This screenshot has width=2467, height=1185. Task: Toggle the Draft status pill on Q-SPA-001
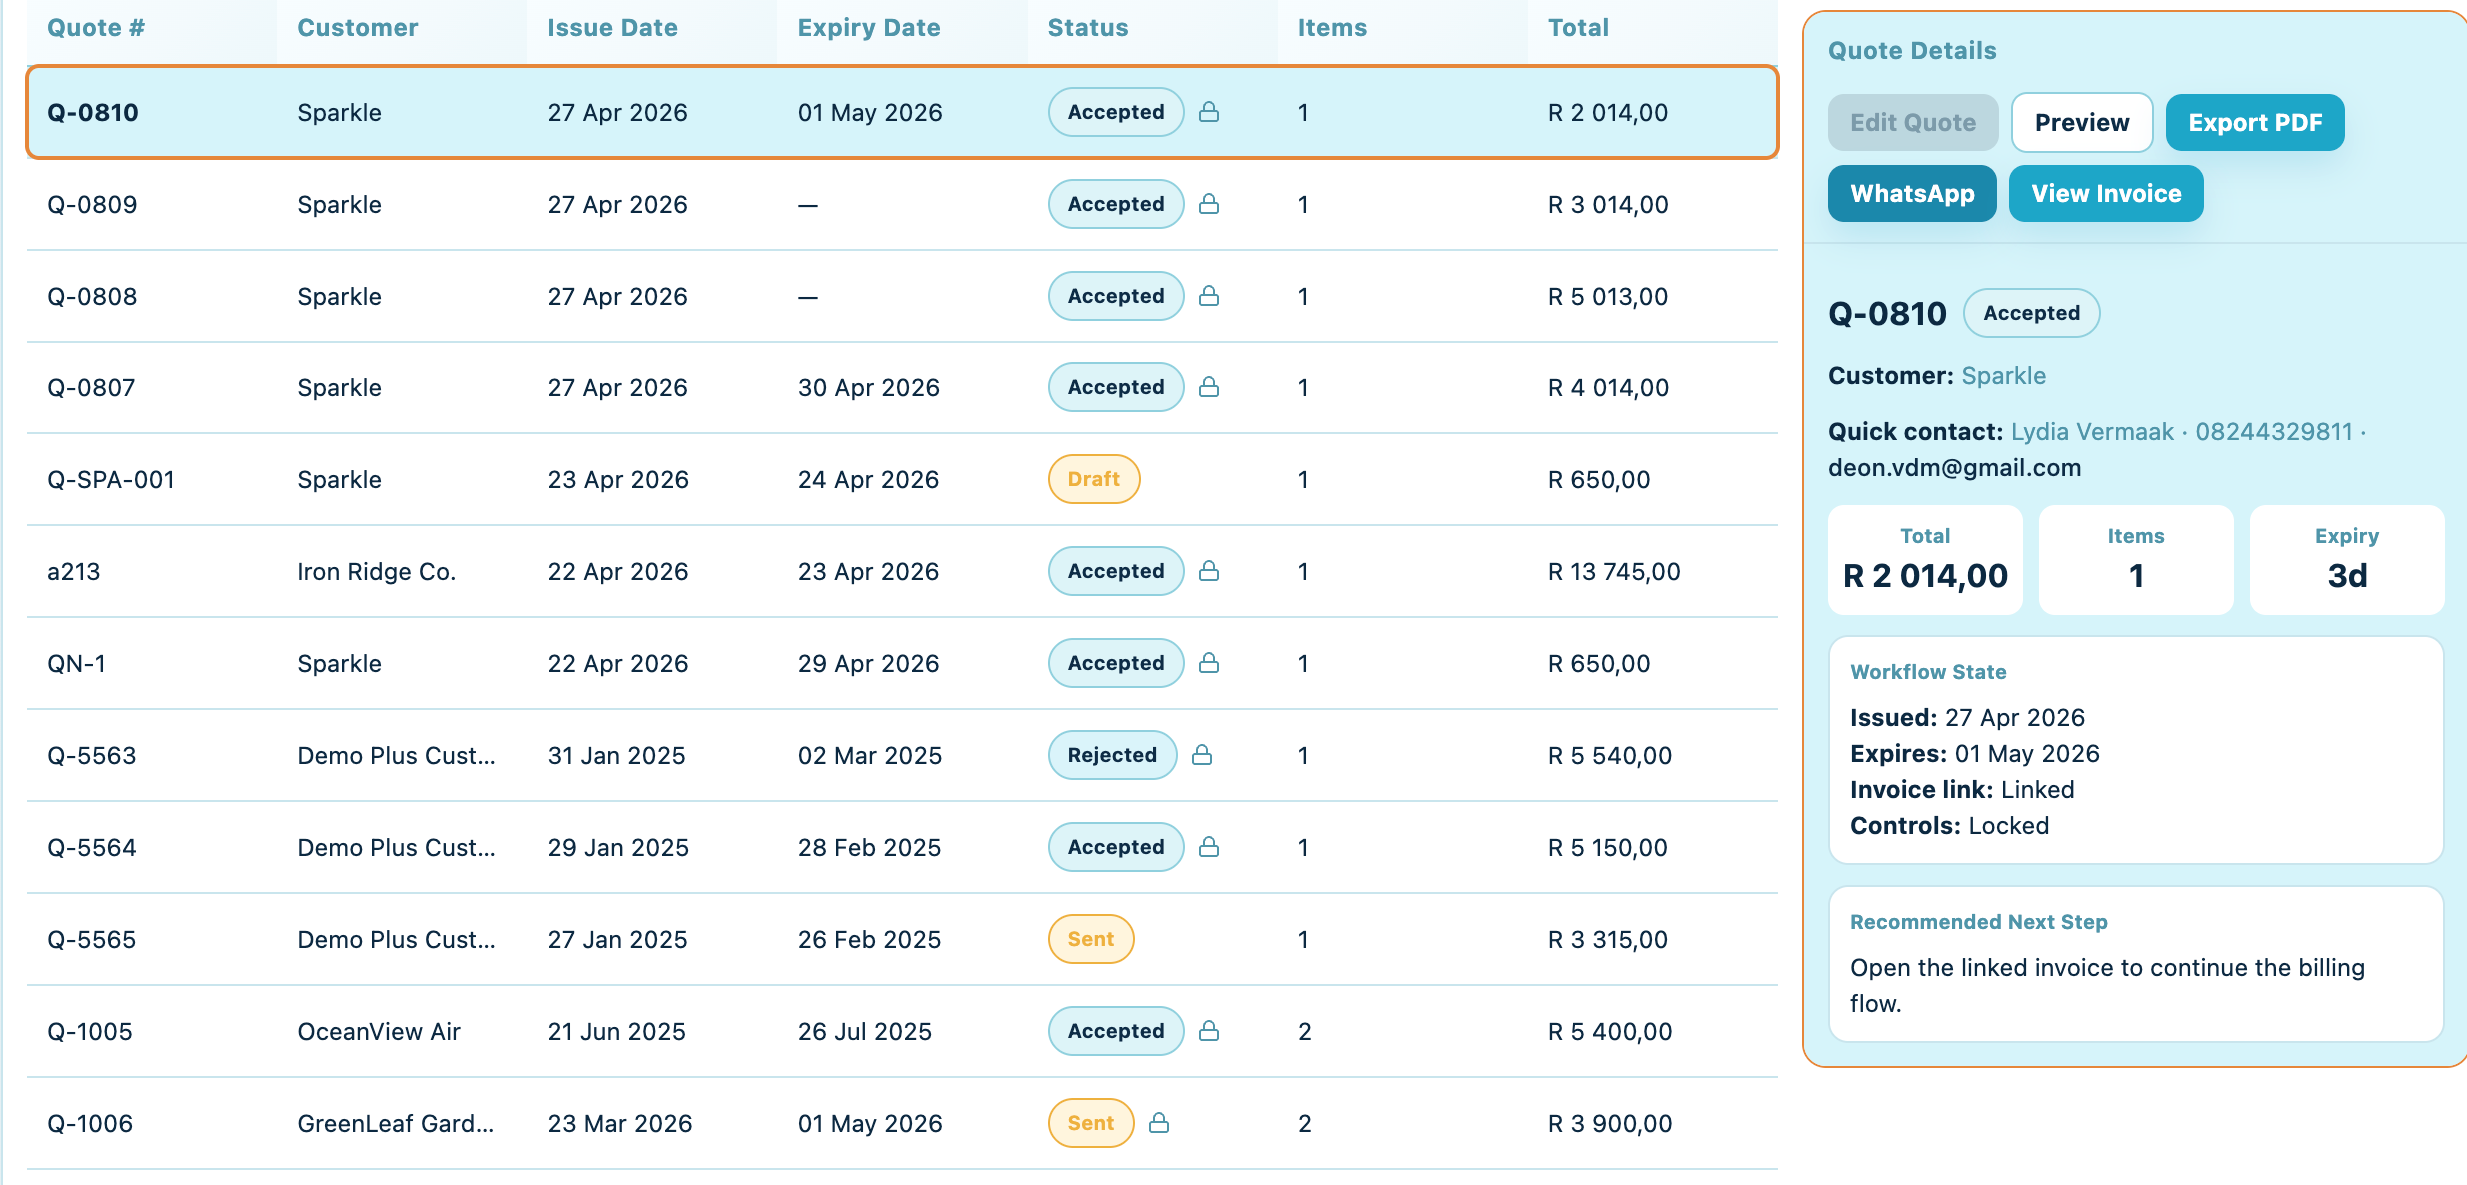pyautogui.click(x=1093, y=479)
